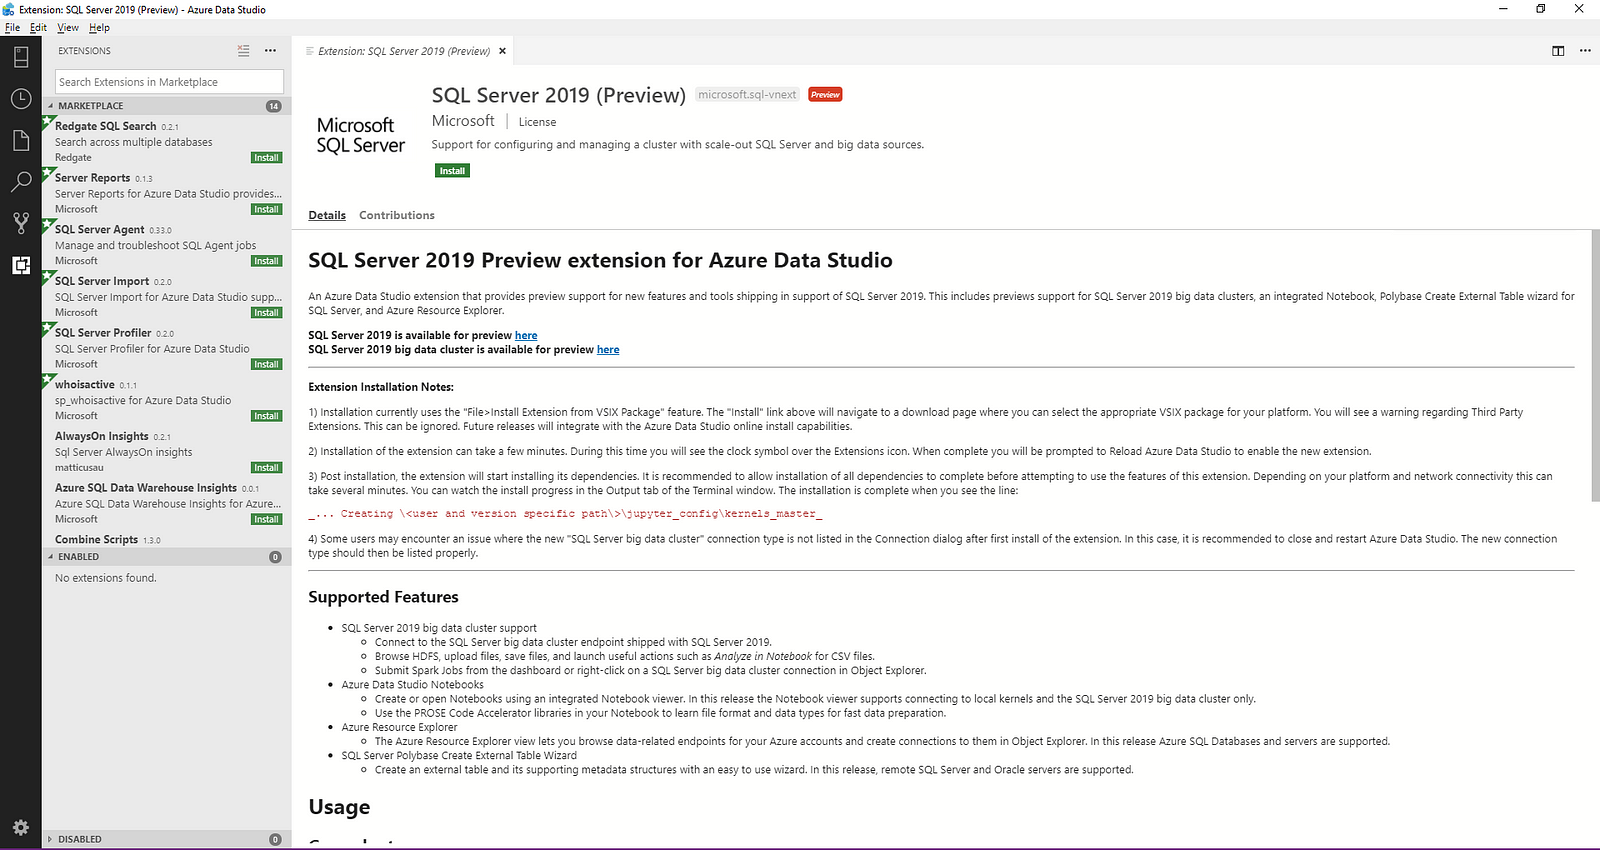This screenshot has height=850, width=1600.
Task: Install Server Reports extension
Action: 266,210
